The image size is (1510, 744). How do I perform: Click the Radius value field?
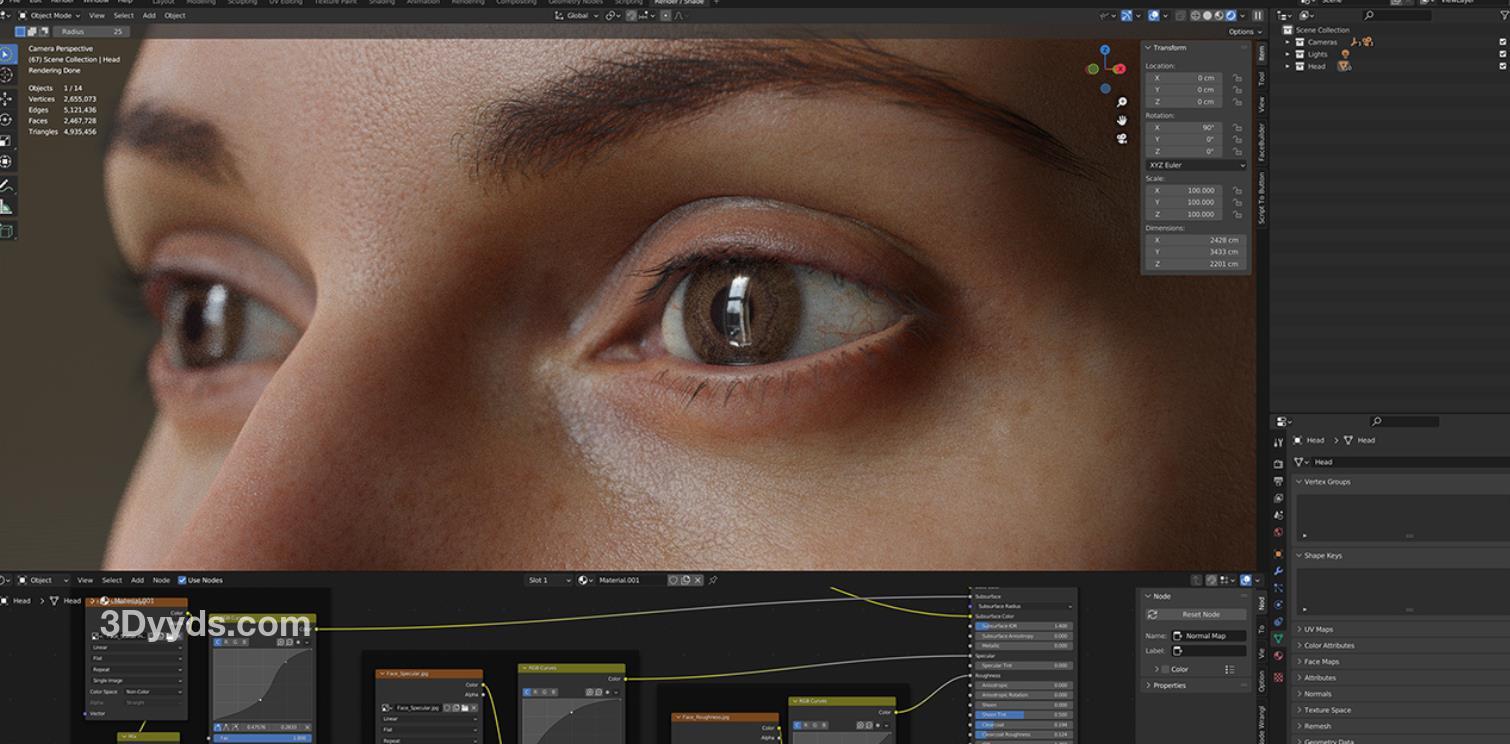tap(91, 32)
